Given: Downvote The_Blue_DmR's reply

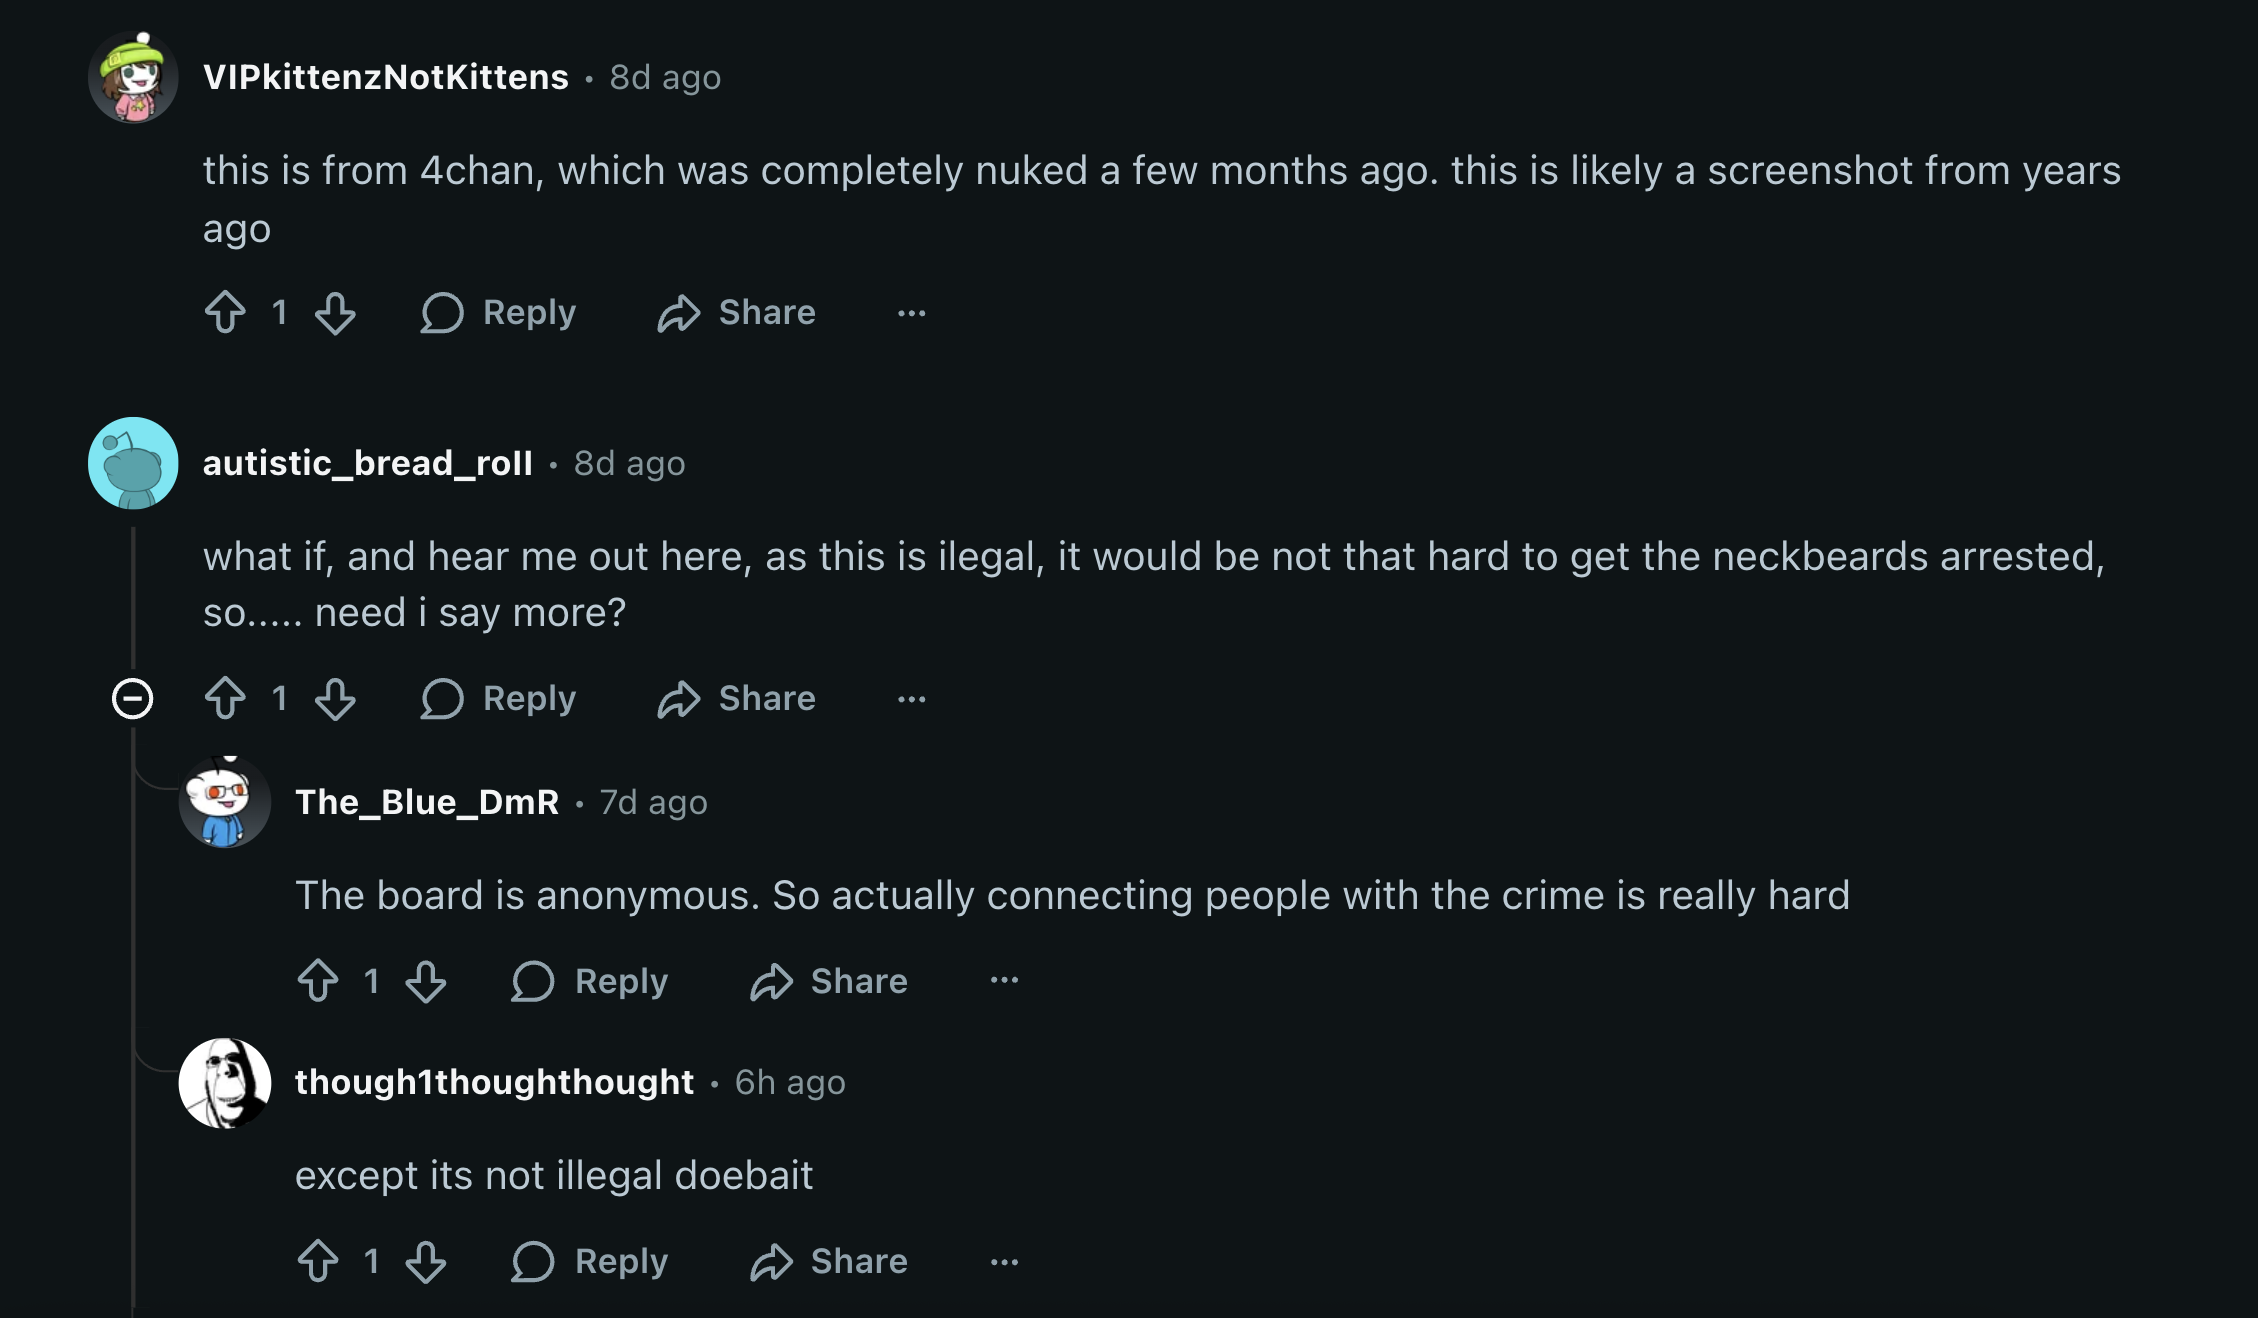Looking at the screenshot, I should [426, 980].
